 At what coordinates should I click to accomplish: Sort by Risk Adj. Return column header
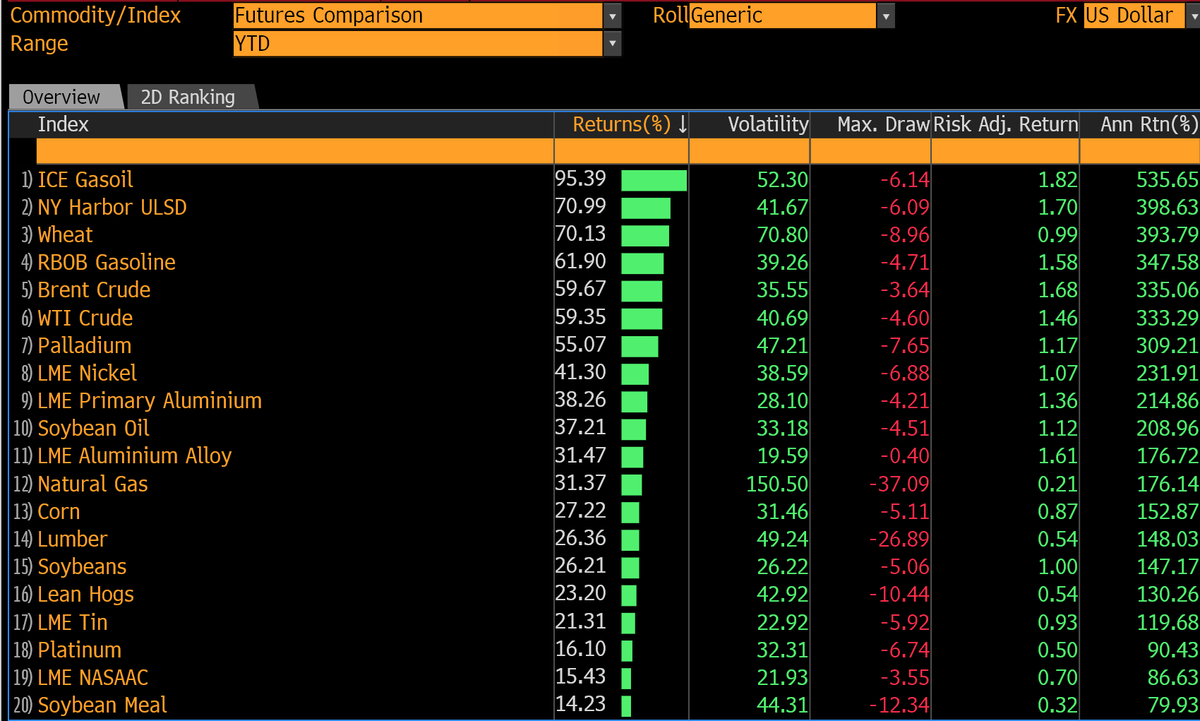coord(1006,124)
